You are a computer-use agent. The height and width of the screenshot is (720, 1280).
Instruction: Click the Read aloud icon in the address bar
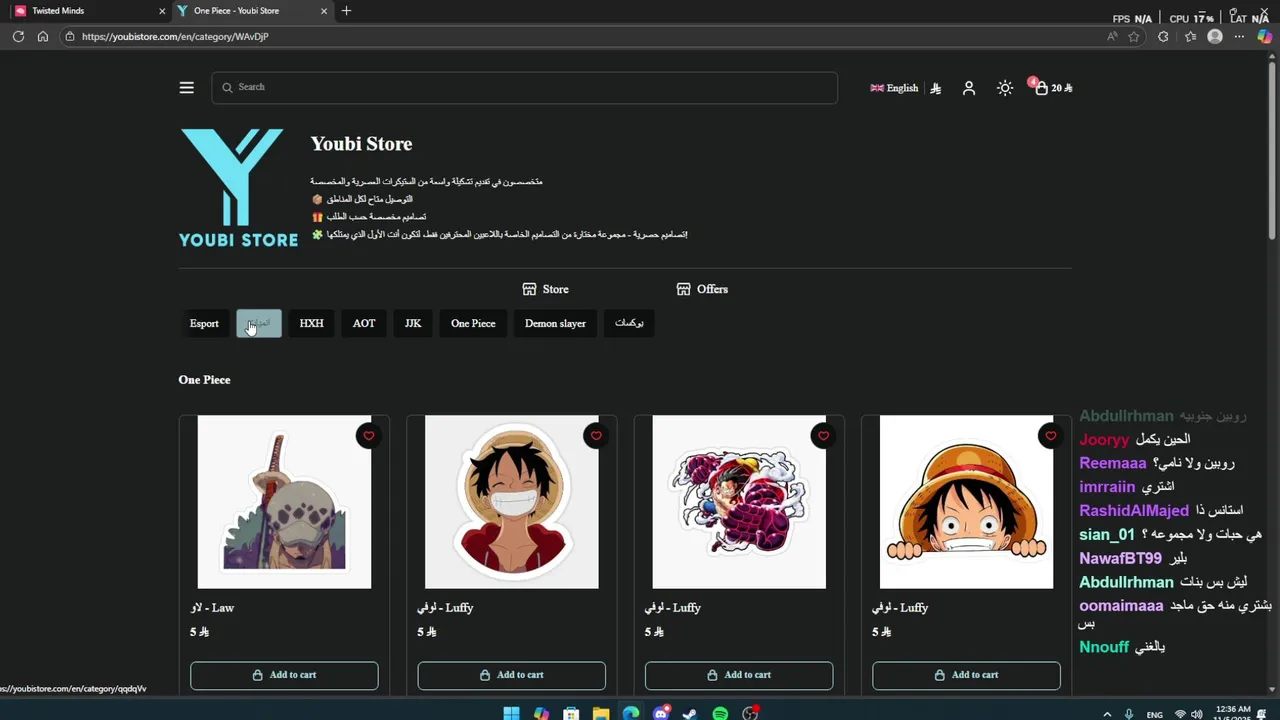coord(1112,37)
